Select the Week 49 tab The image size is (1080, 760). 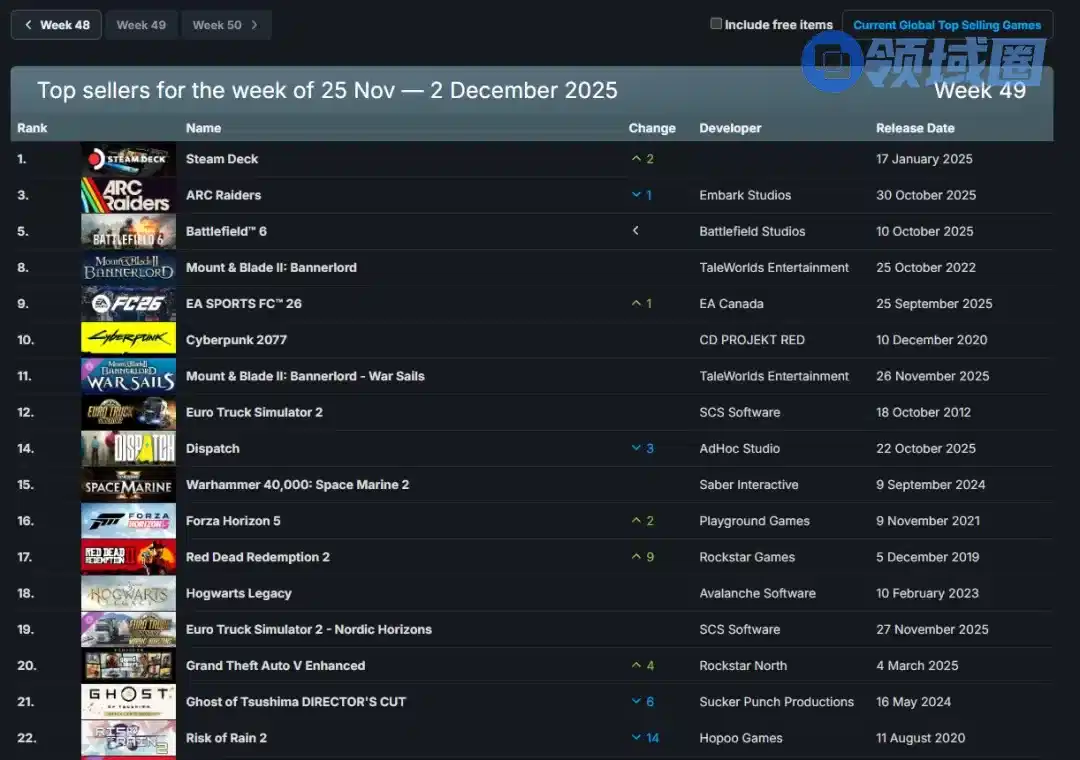tap(141, 25)
